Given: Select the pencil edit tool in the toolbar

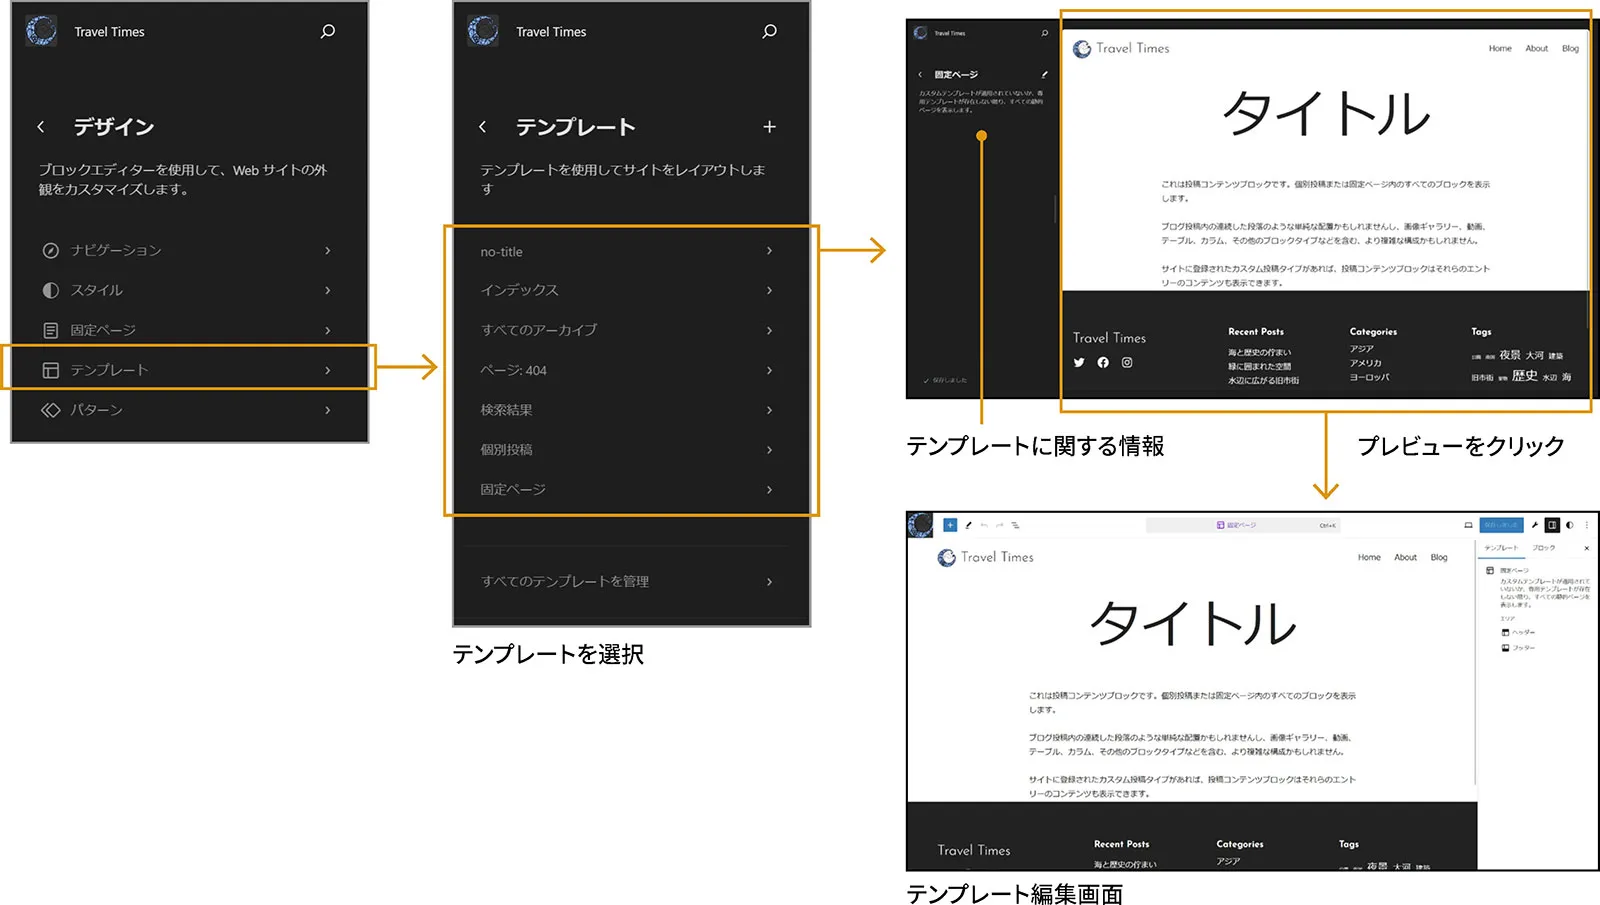Looking at the screenshot, I should (969, 524).
